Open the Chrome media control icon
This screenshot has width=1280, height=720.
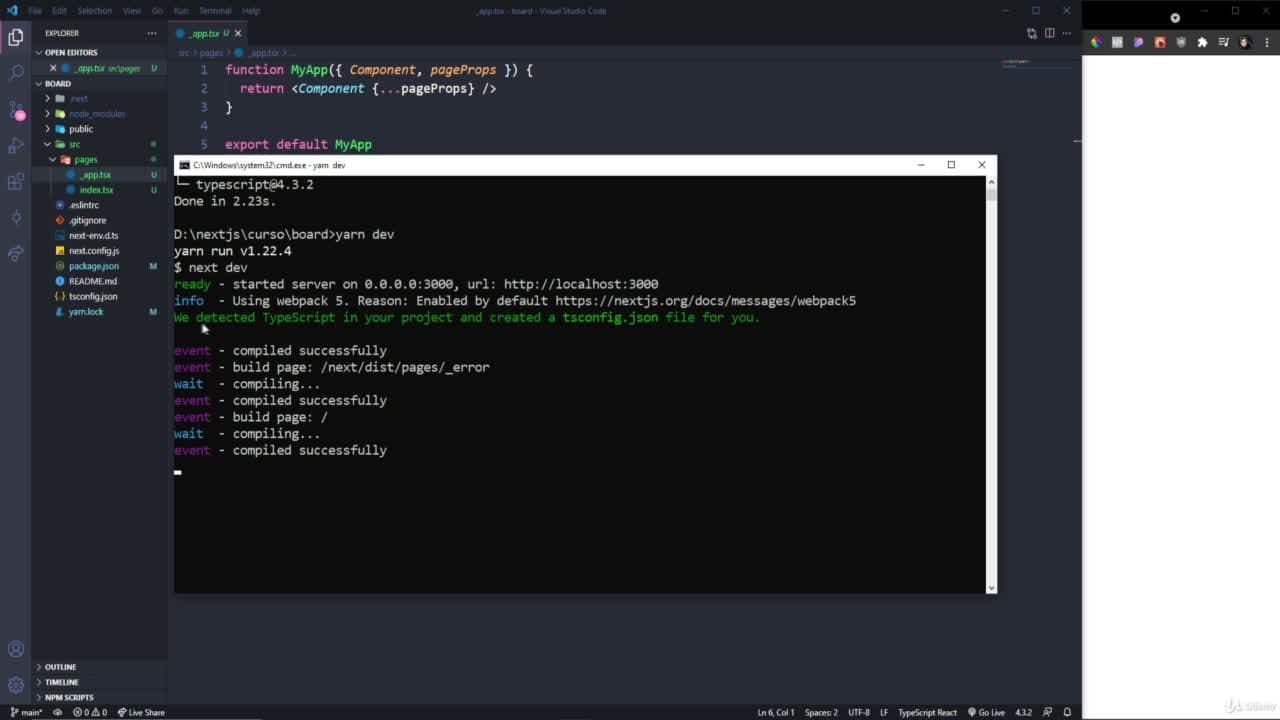point(1223,42)
